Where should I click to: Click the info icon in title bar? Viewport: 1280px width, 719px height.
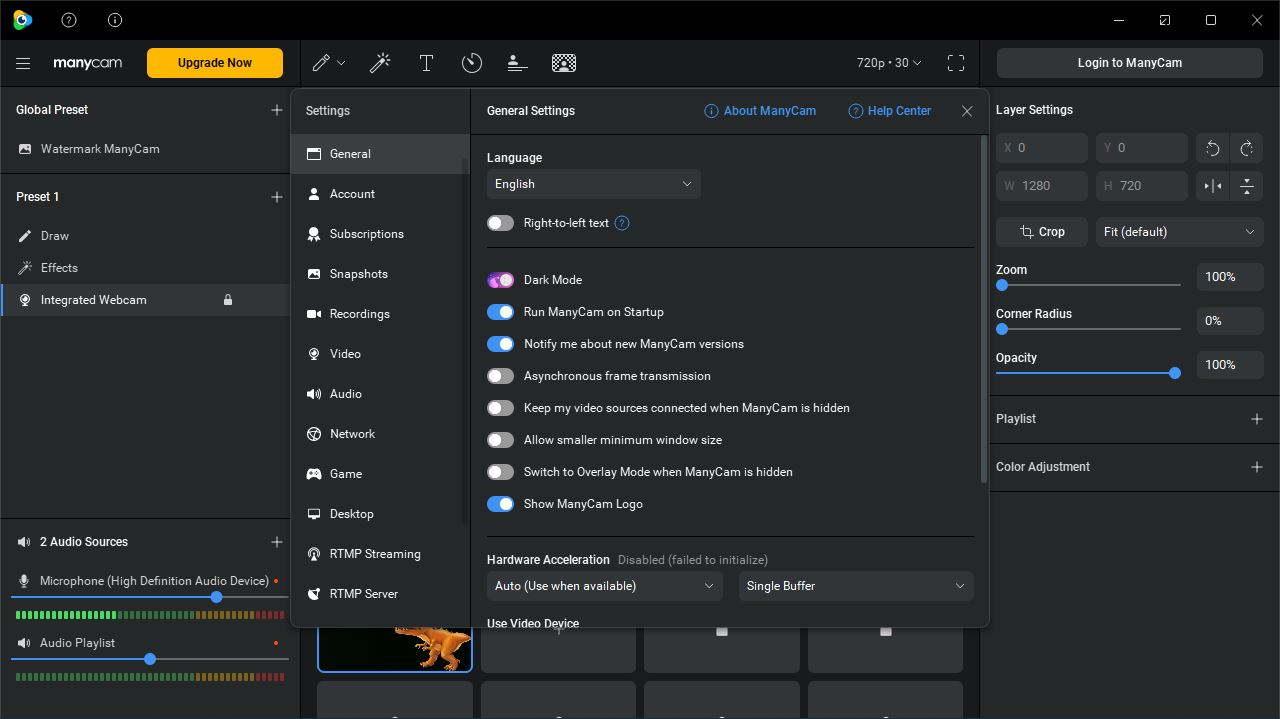pyautogui.click(x=115, y=20)
